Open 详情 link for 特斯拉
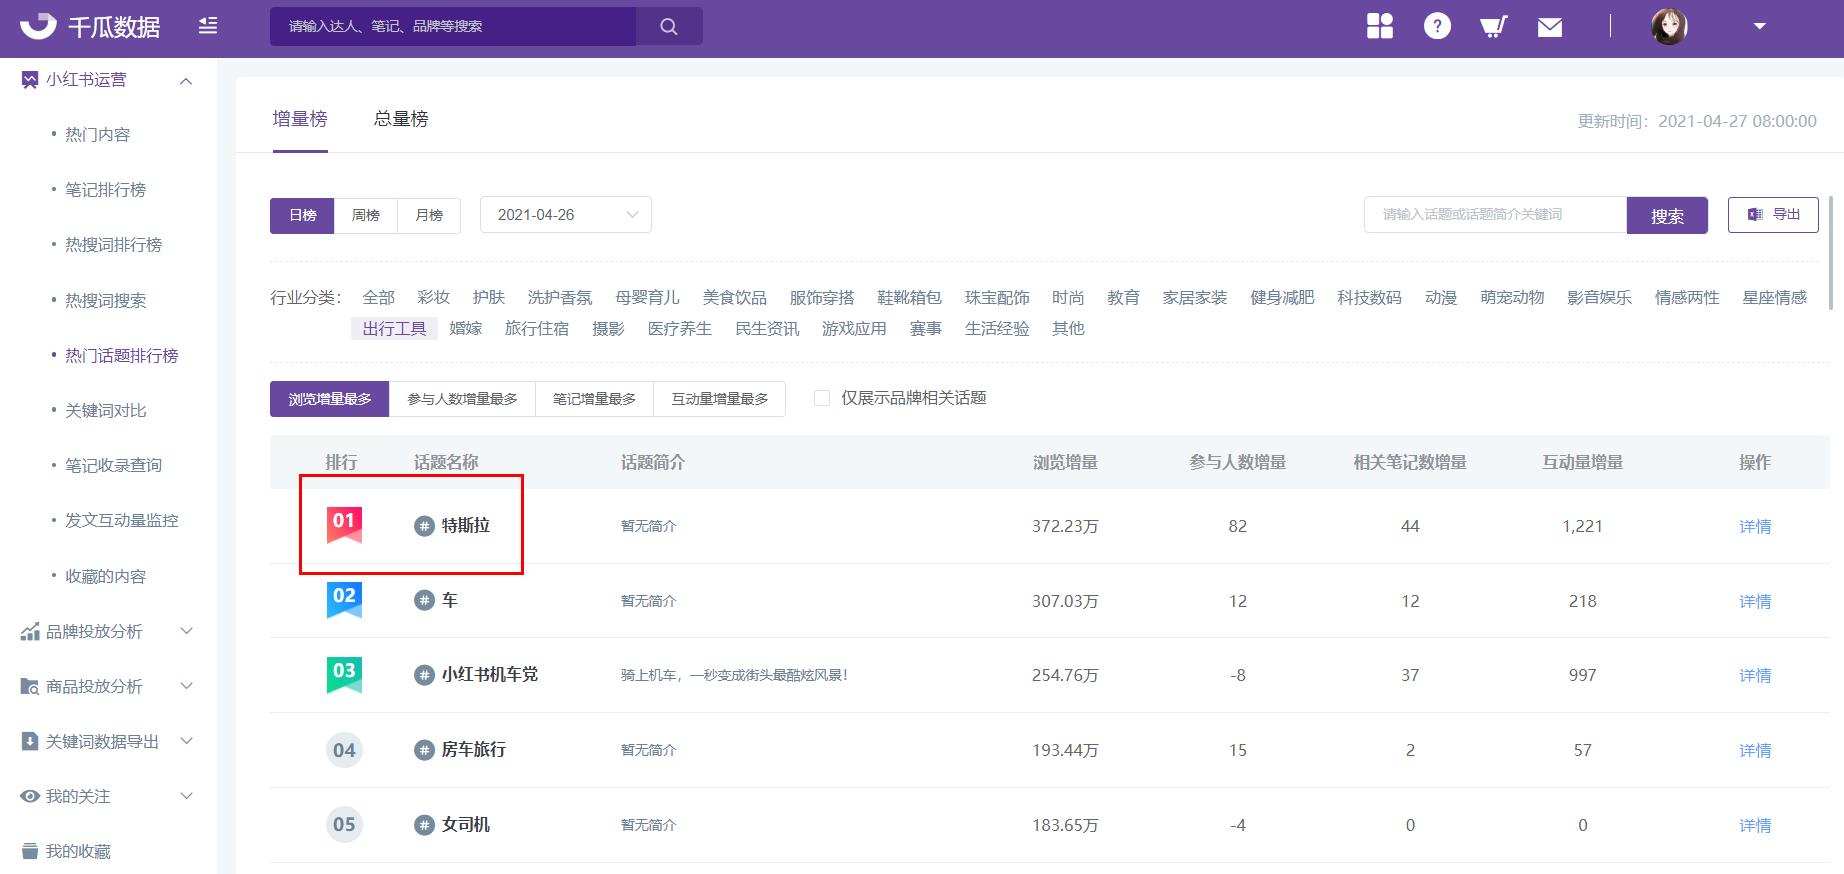This screenshot has height=874, width=1844. tap(1755, 526)
